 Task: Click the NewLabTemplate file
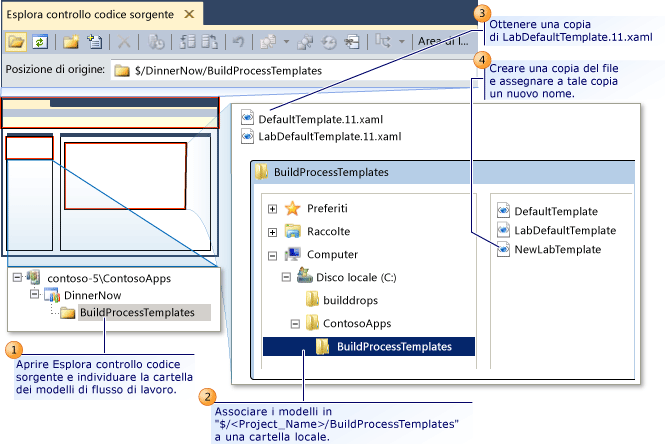tap(557, 249)
